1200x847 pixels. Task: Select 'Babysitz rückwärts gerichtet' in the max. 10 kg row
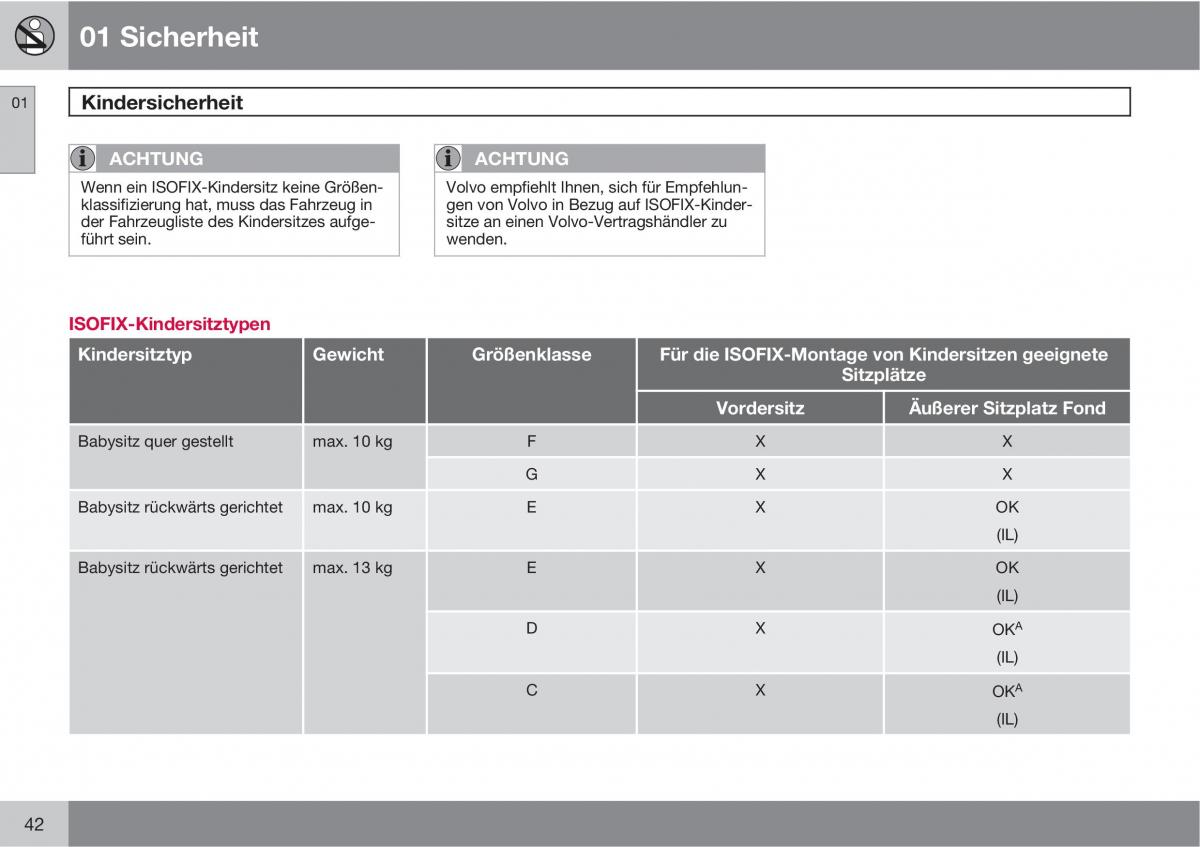point(180,507)
